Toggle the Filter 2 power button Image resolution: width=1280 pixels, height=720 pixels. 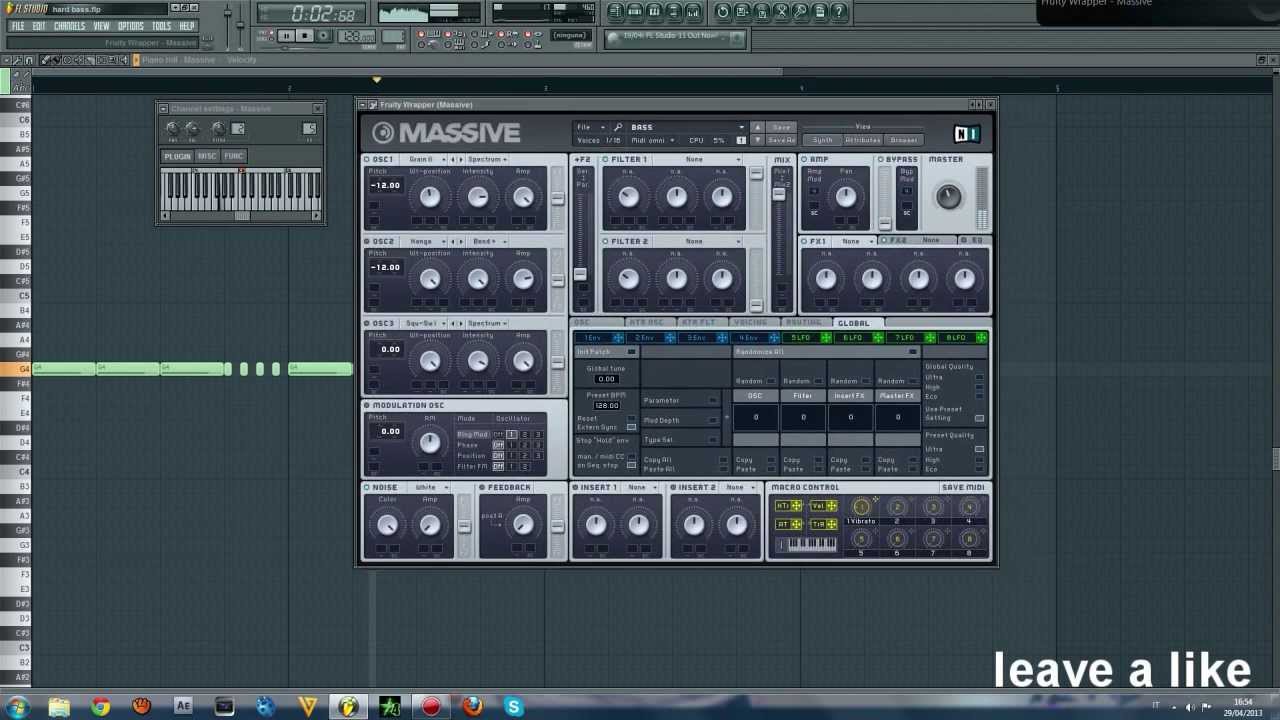click(605, 241)
